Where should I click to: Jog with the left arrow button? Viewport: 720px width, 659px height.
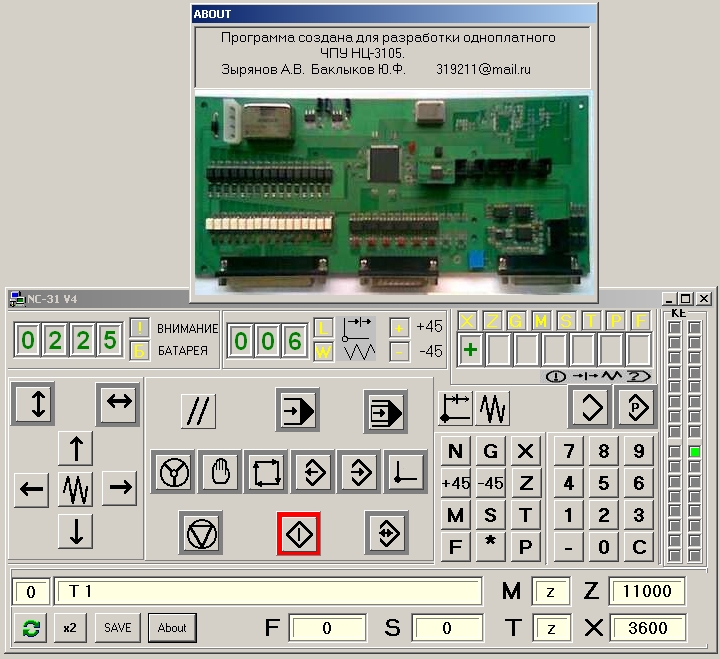point(31,490)
